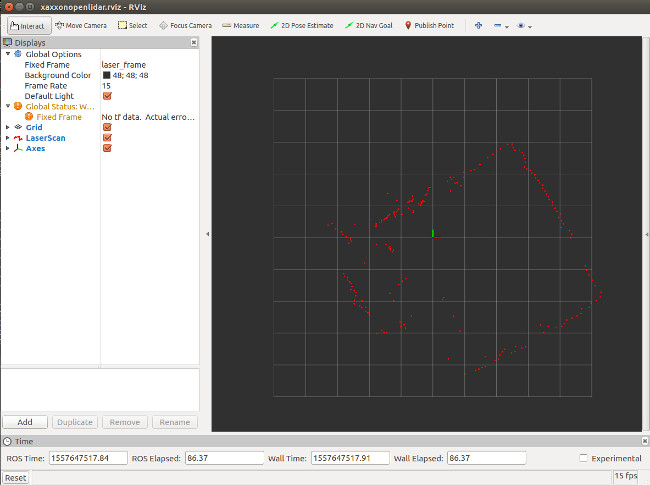
Task: Click the Global Status warning icon
Action: point(18,106)
